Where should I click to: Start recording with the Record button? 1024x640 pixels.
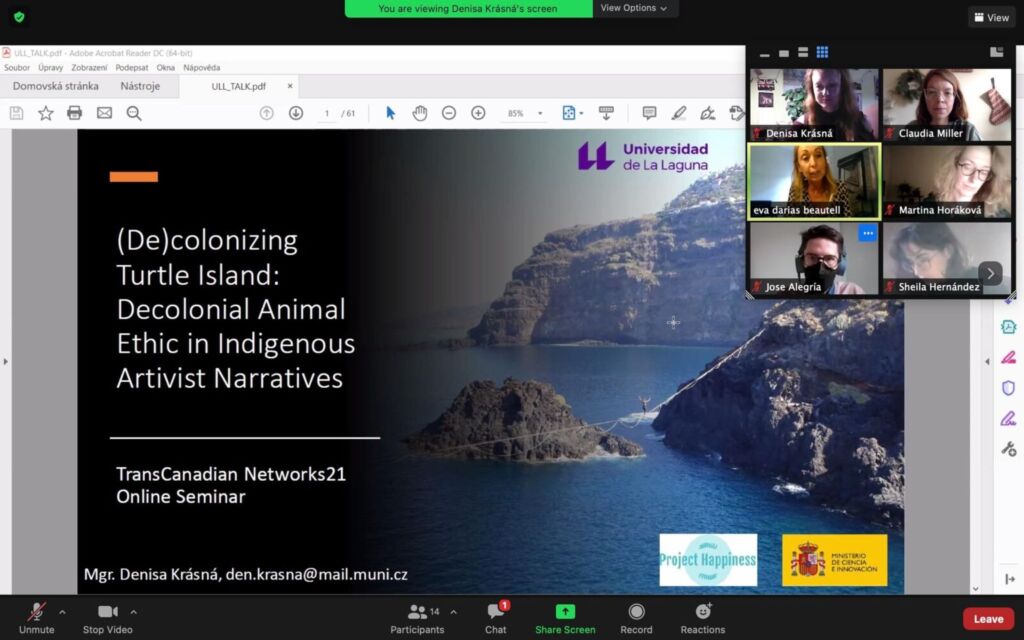[636, 612]
